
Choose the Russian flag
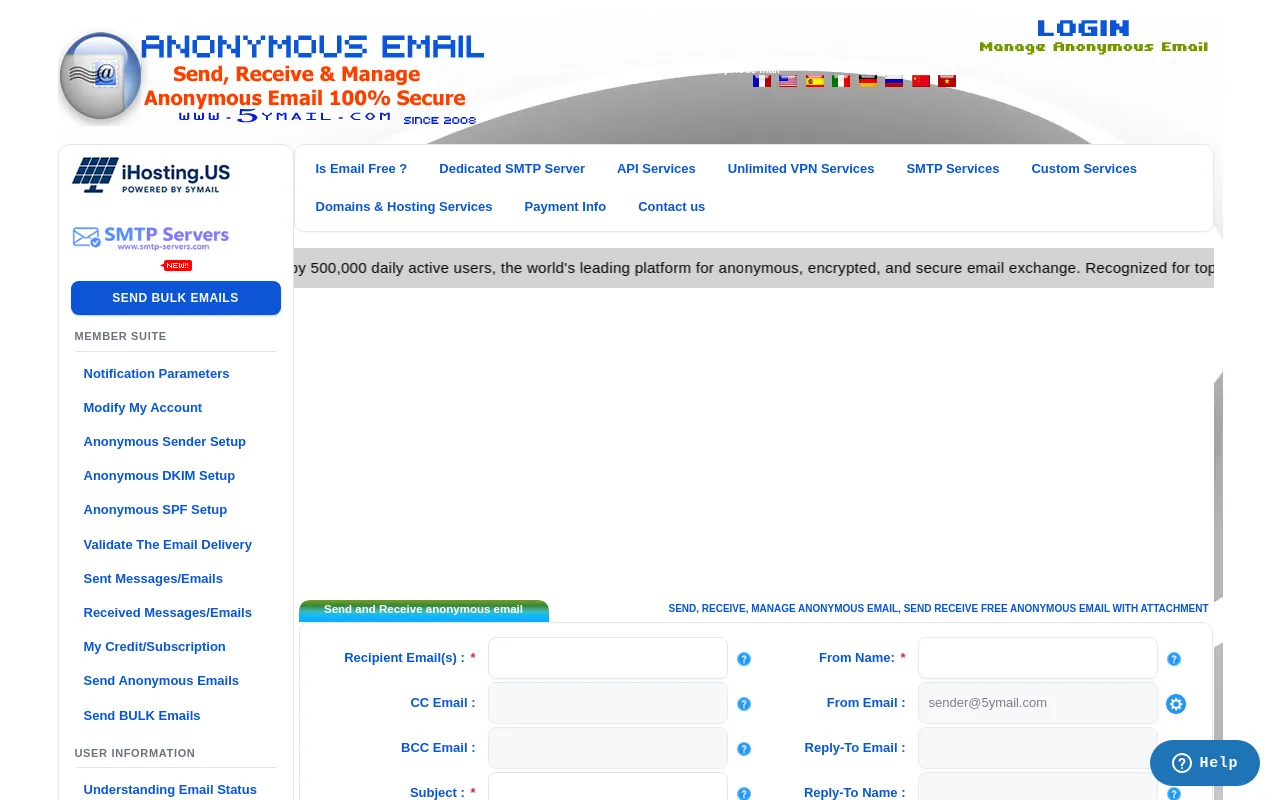[894, 81]
